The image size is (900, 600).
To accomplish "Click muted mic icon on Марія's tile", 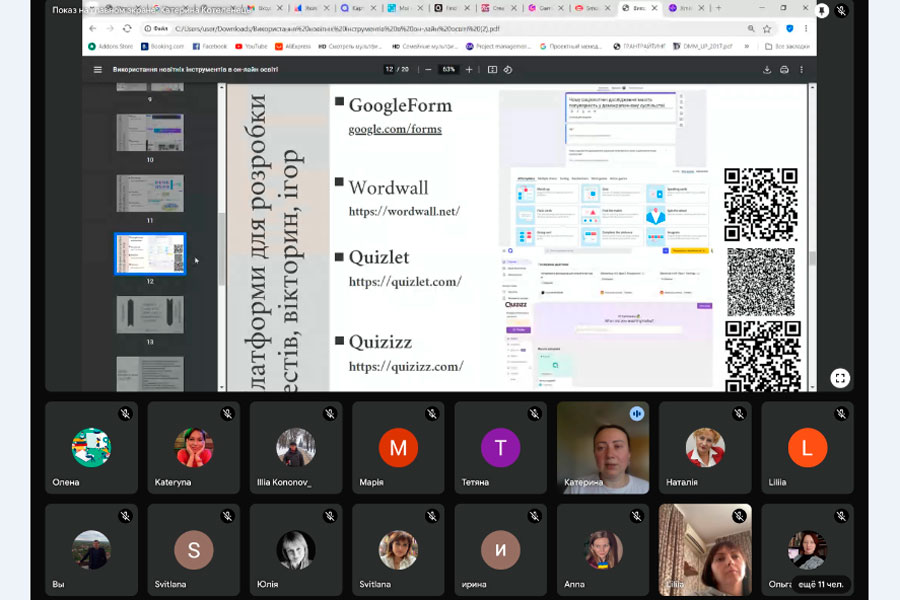I will click(432, 414).
